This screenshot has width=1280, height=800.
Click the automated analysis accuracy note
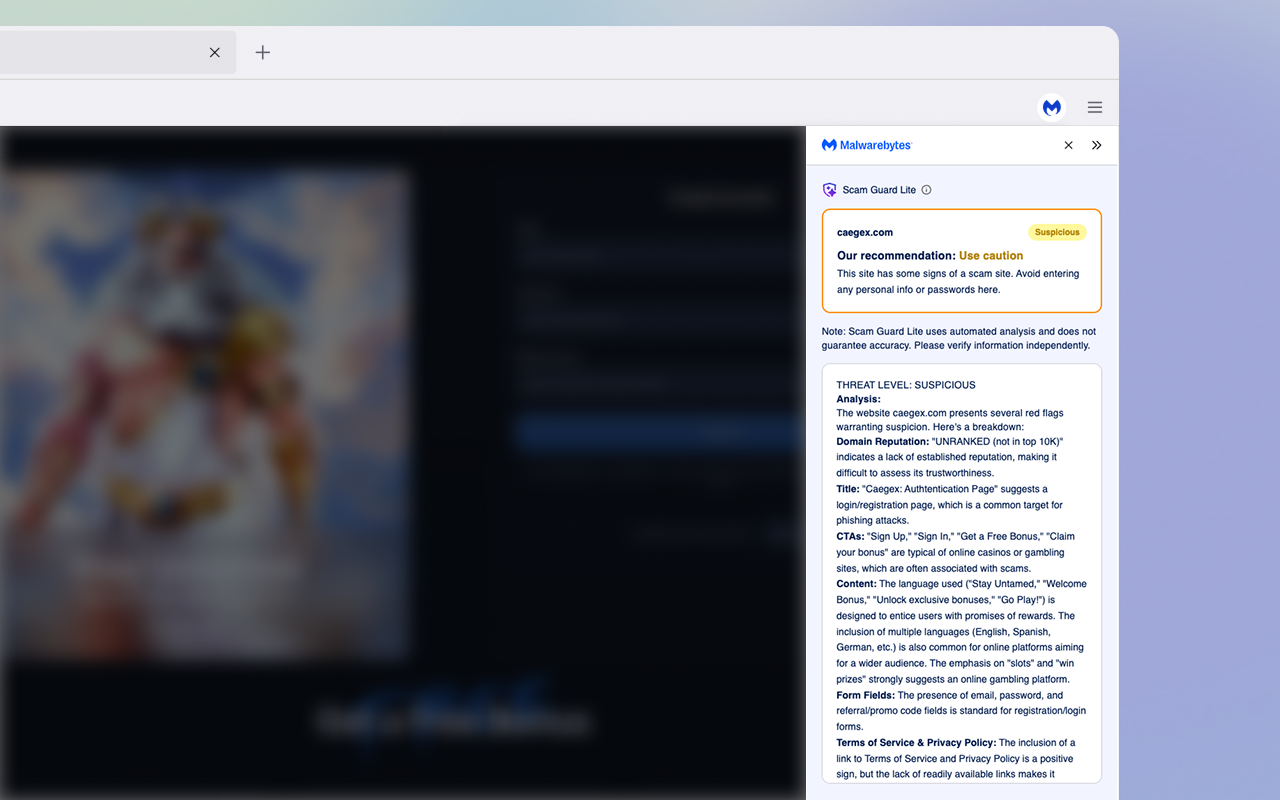click(959, 338)
